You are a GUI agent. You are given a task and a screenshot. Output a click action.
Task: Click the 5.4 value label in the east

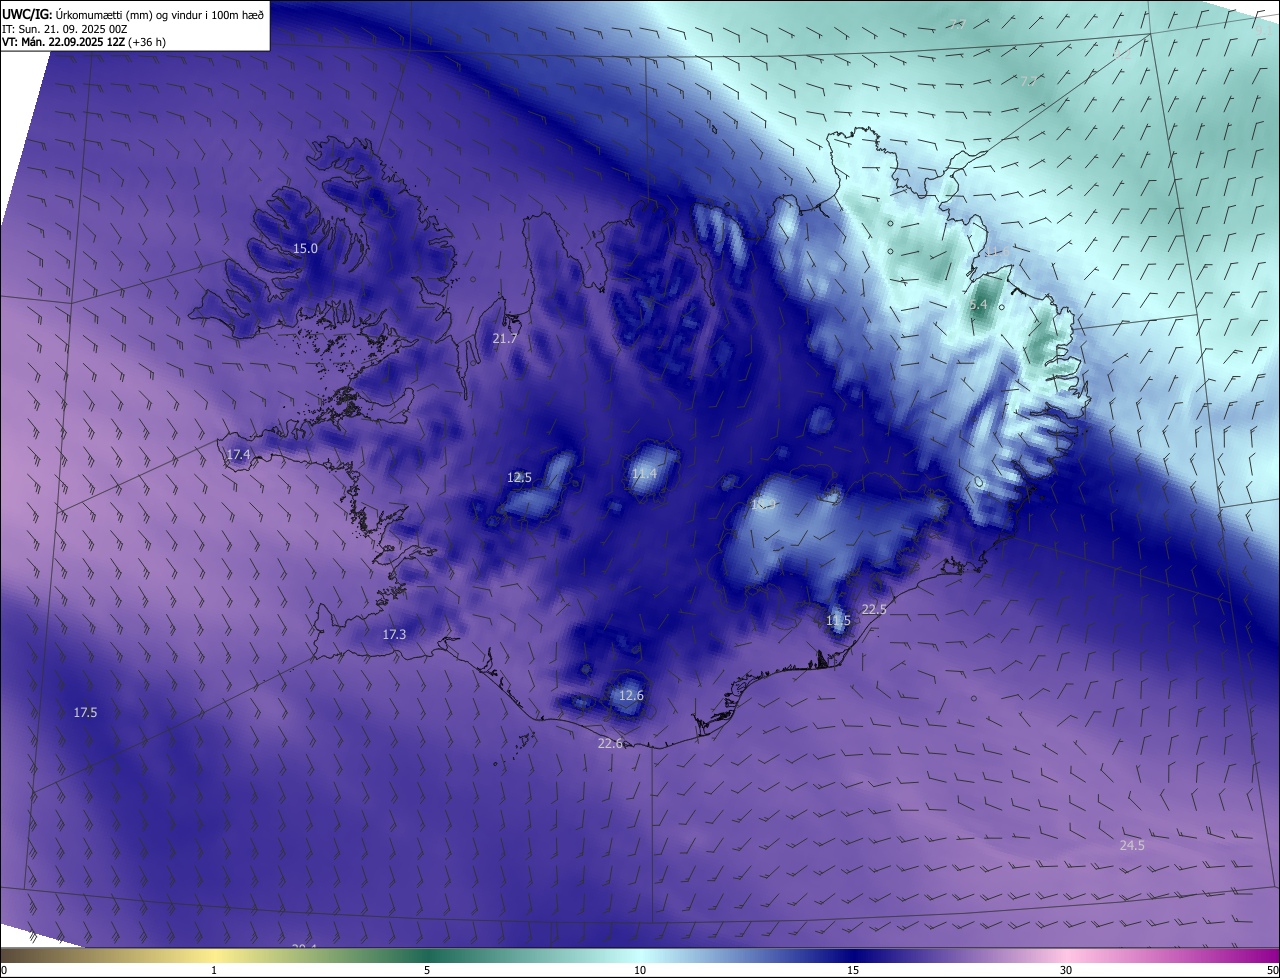(x=979, y=305)
